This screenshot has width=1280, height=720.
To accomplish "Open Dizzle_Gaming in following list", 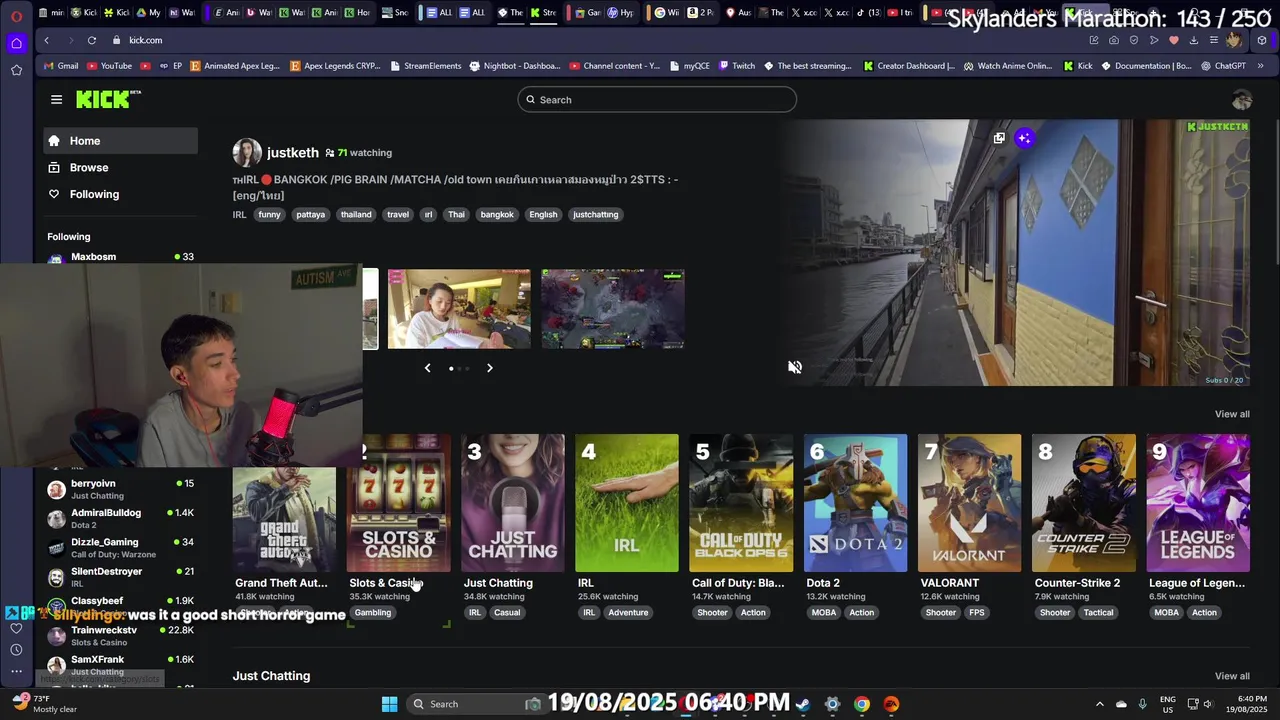I will click(x=120, y=547).
